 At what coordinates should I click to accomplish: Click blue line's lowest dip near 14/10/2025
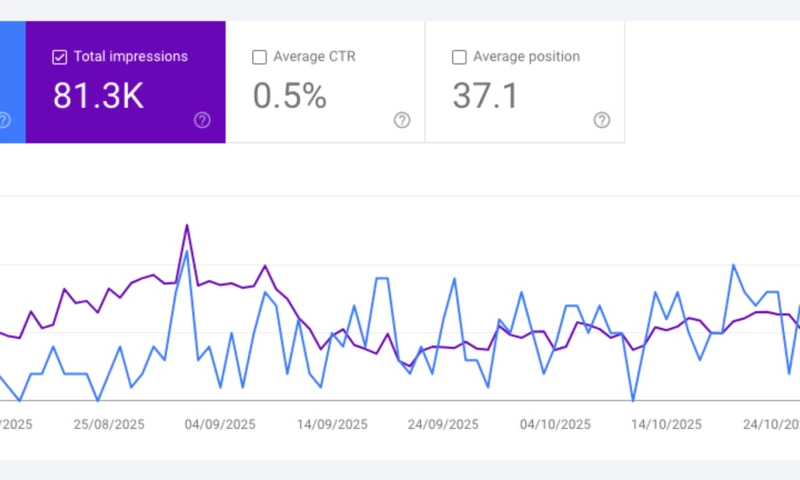(x=633, y=400)
